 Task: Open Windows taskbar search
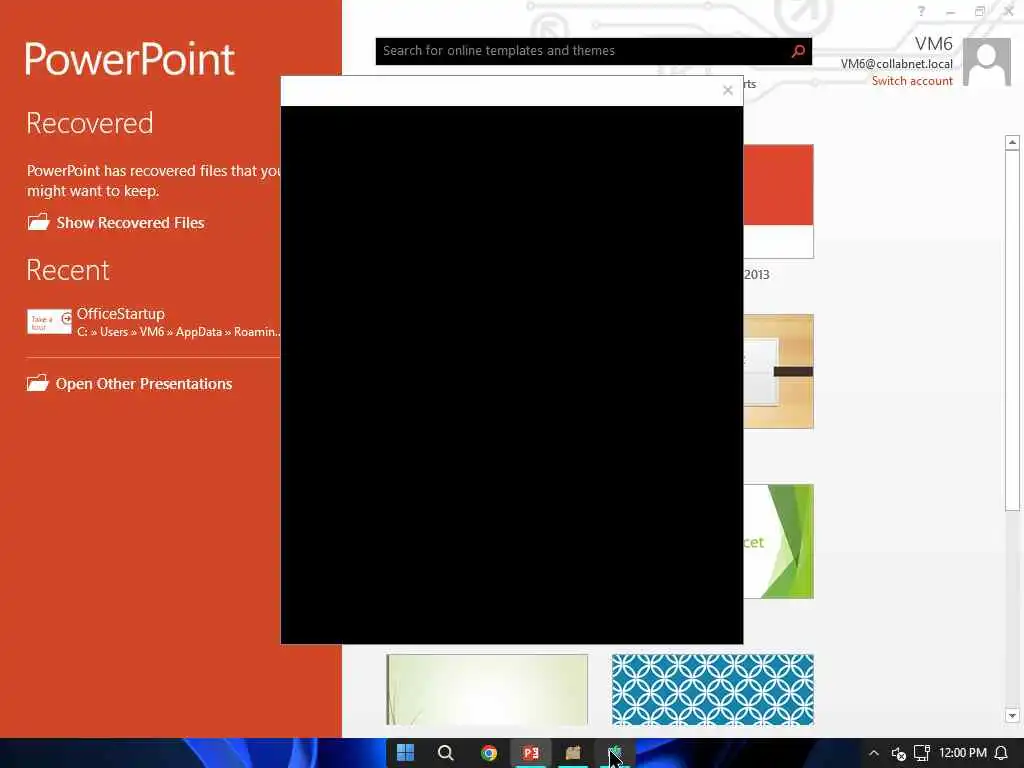(445, 753)
